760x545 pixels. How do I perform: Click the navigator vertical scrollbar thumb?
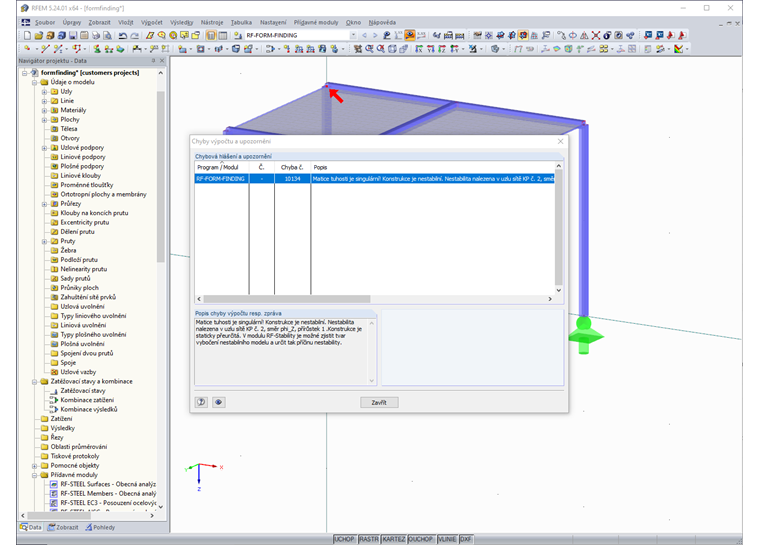[161, 175]
